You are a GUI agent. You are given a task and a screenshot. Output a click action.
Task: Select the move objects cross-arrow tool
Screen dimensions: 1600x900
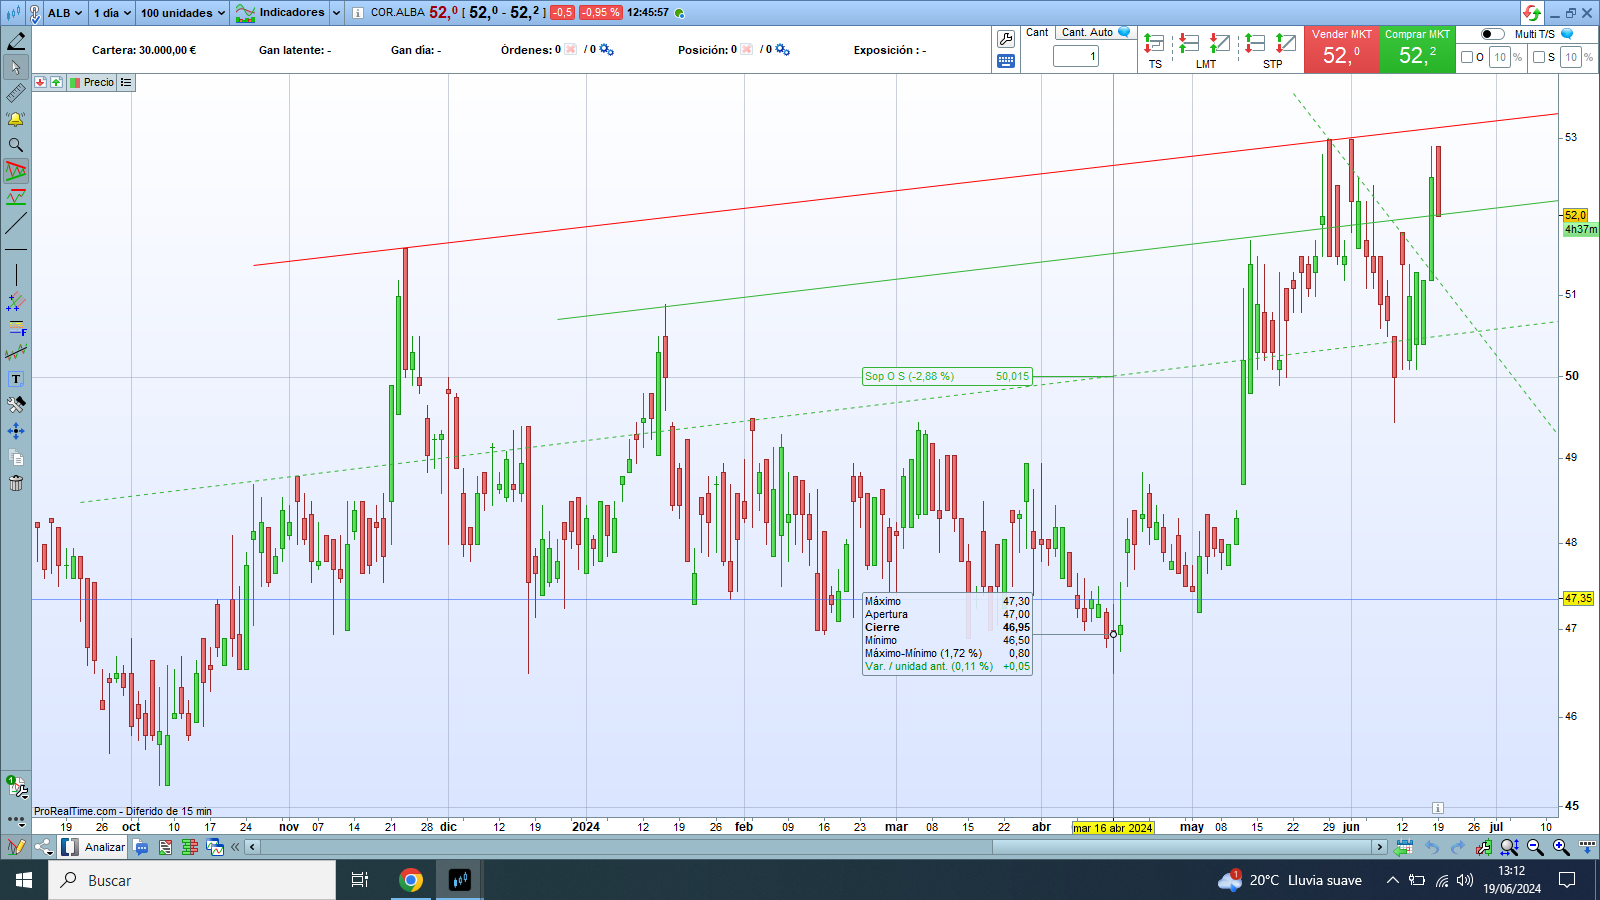[16, 431]
